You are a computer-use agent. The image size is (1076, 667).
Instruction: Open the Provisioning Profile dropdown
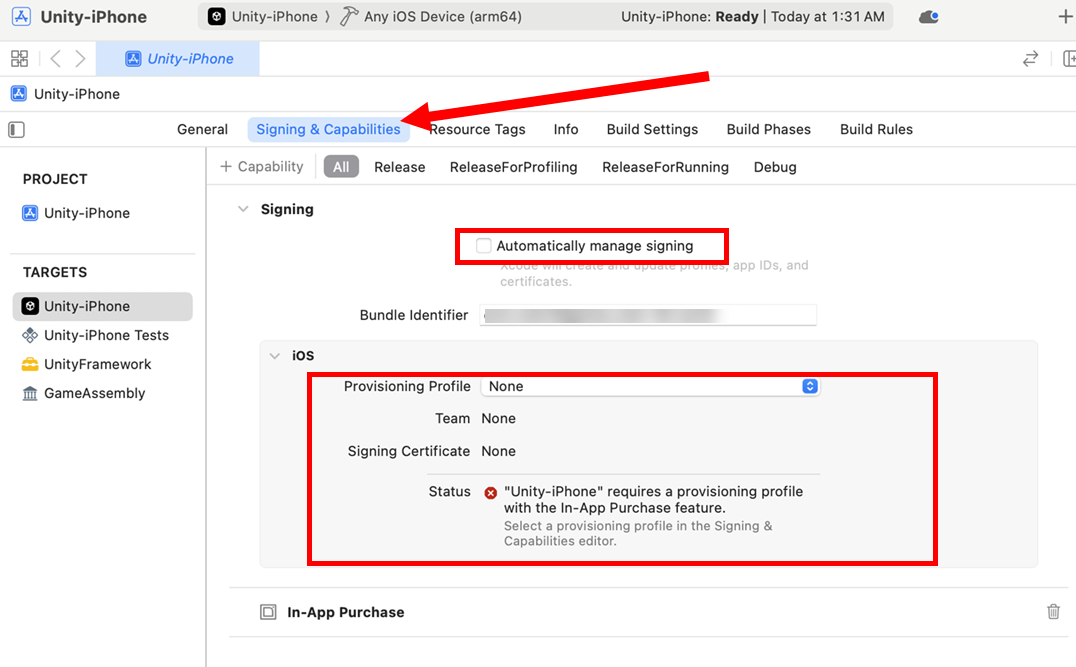(x=649, y=386)
